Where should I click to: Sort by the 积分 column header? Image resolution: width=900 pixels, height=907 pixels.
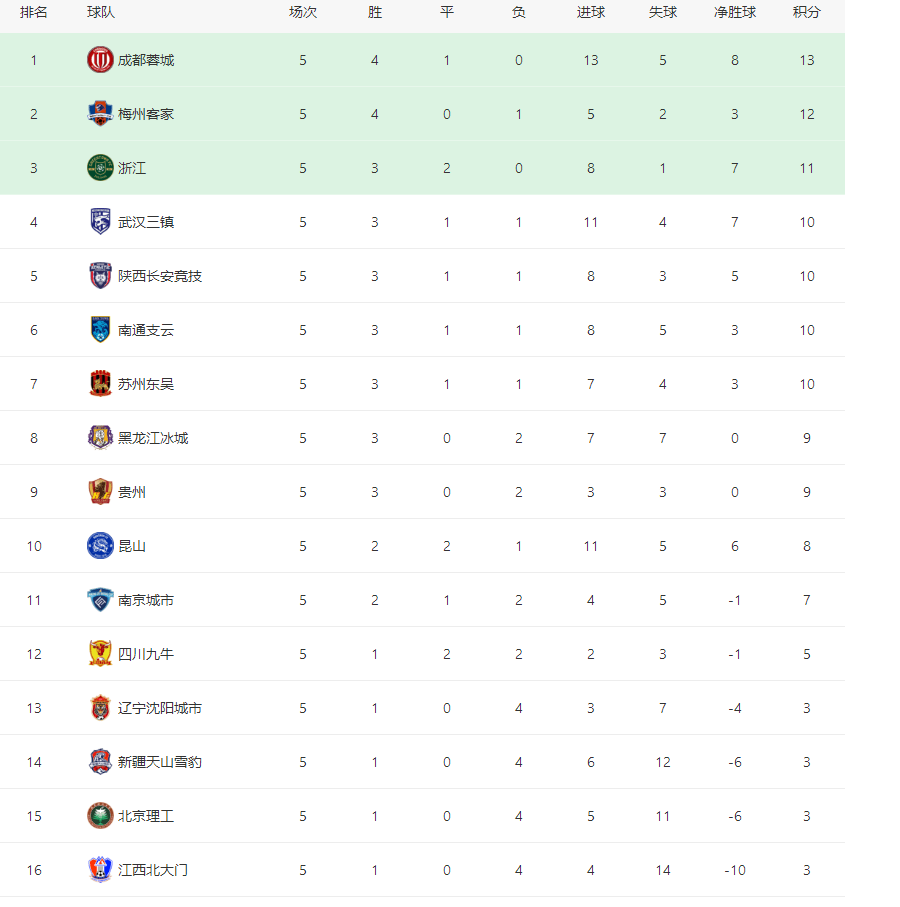point(806,12)
